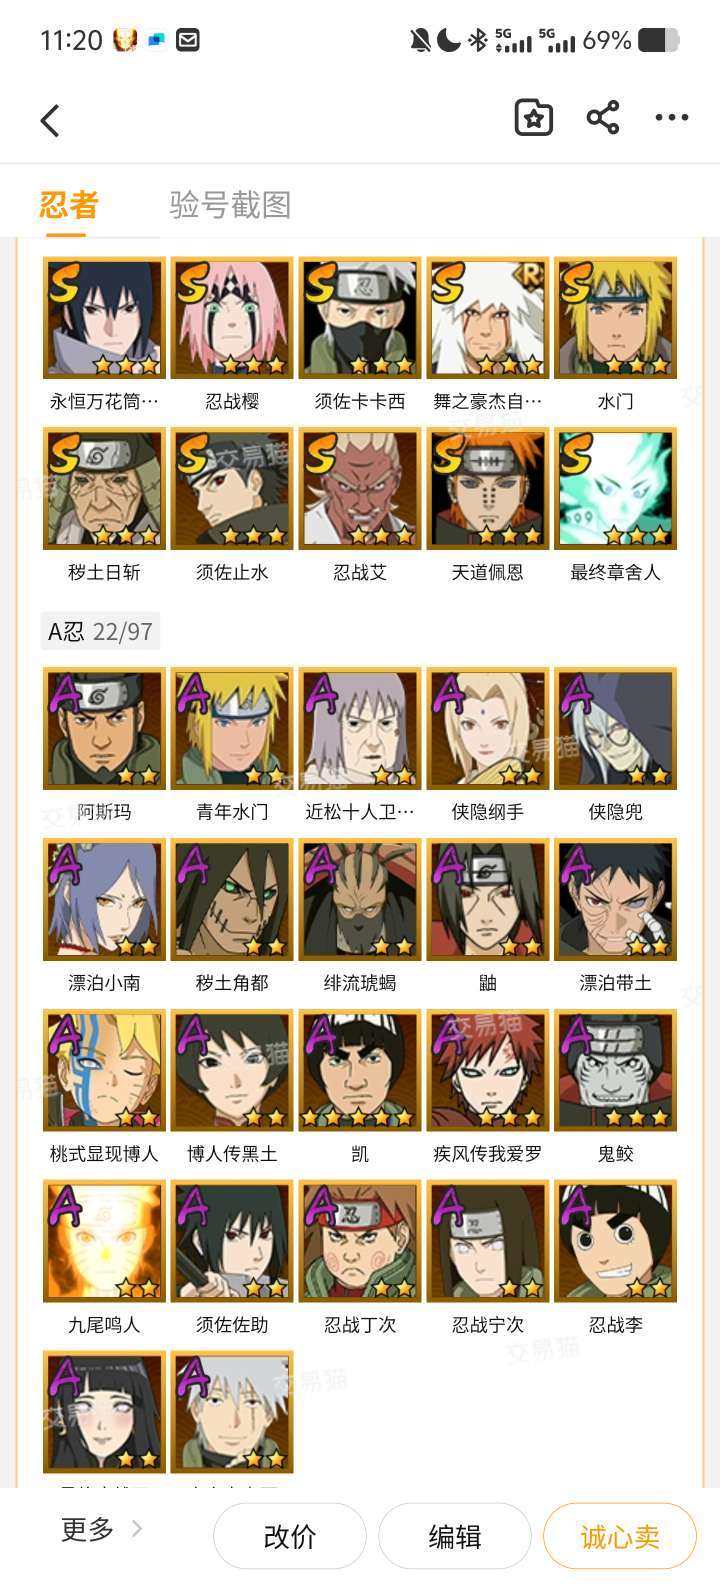
Task: Switch to 验号截图 tab
Action: pos(231,205)
